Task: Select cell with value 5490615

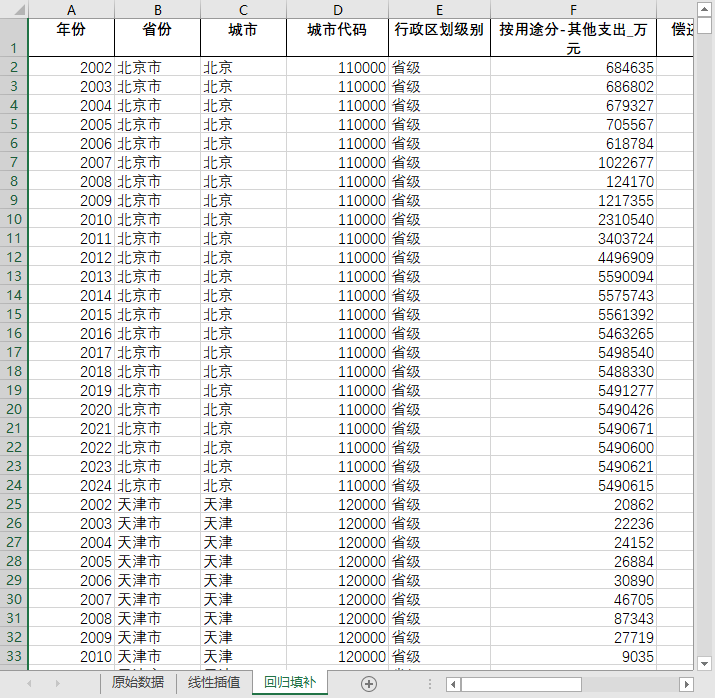Action: coord(574,485)
